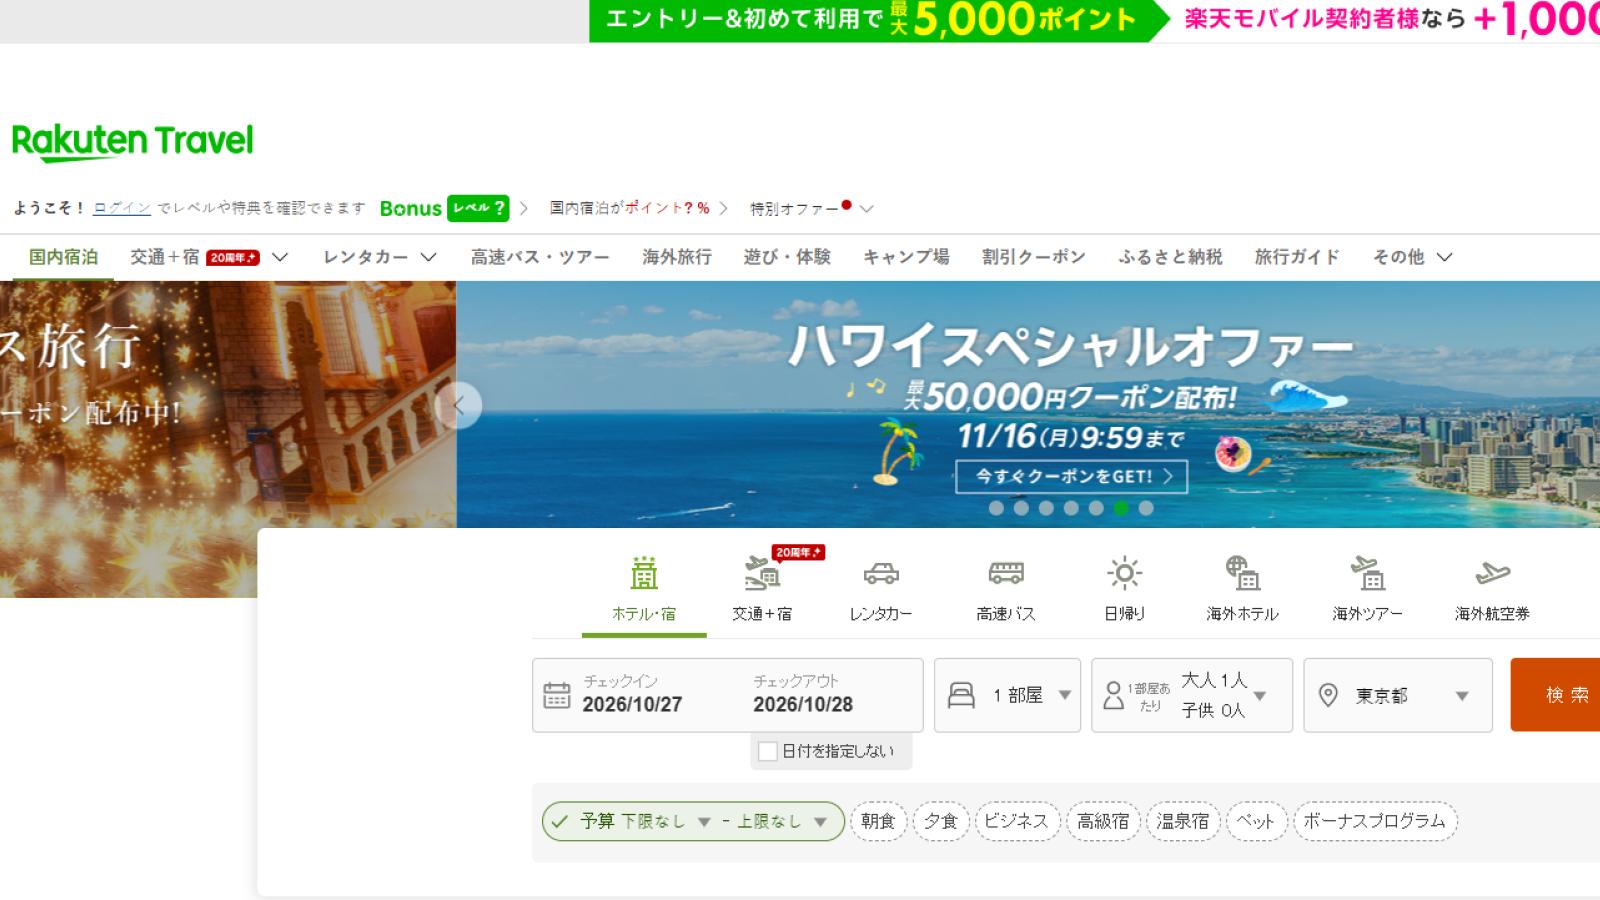Toggle the 温泉宿 filter chip

coord(1183,821)
